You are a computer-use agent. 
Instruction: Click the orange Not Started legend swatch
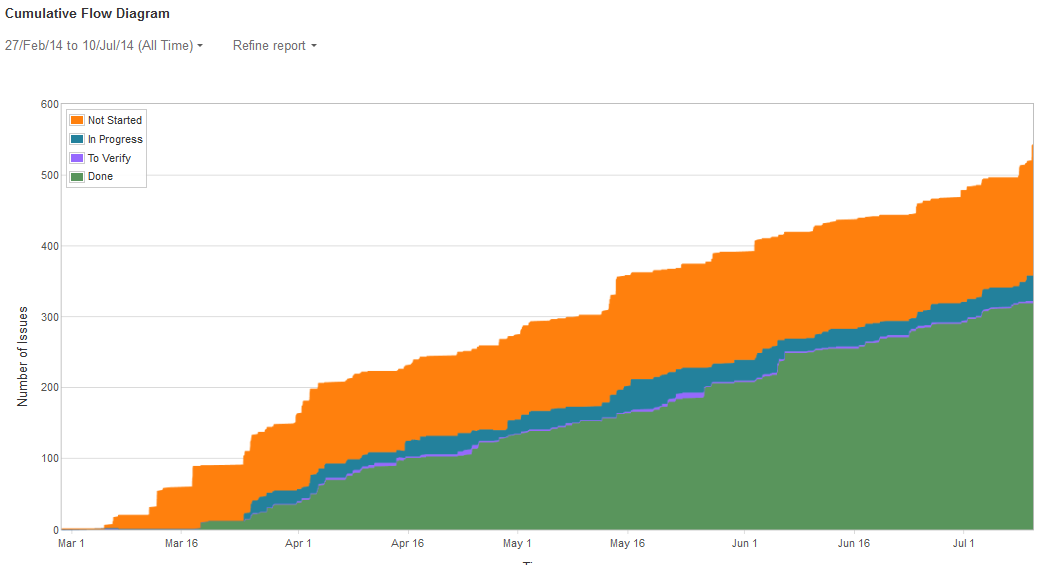[77, 120]
